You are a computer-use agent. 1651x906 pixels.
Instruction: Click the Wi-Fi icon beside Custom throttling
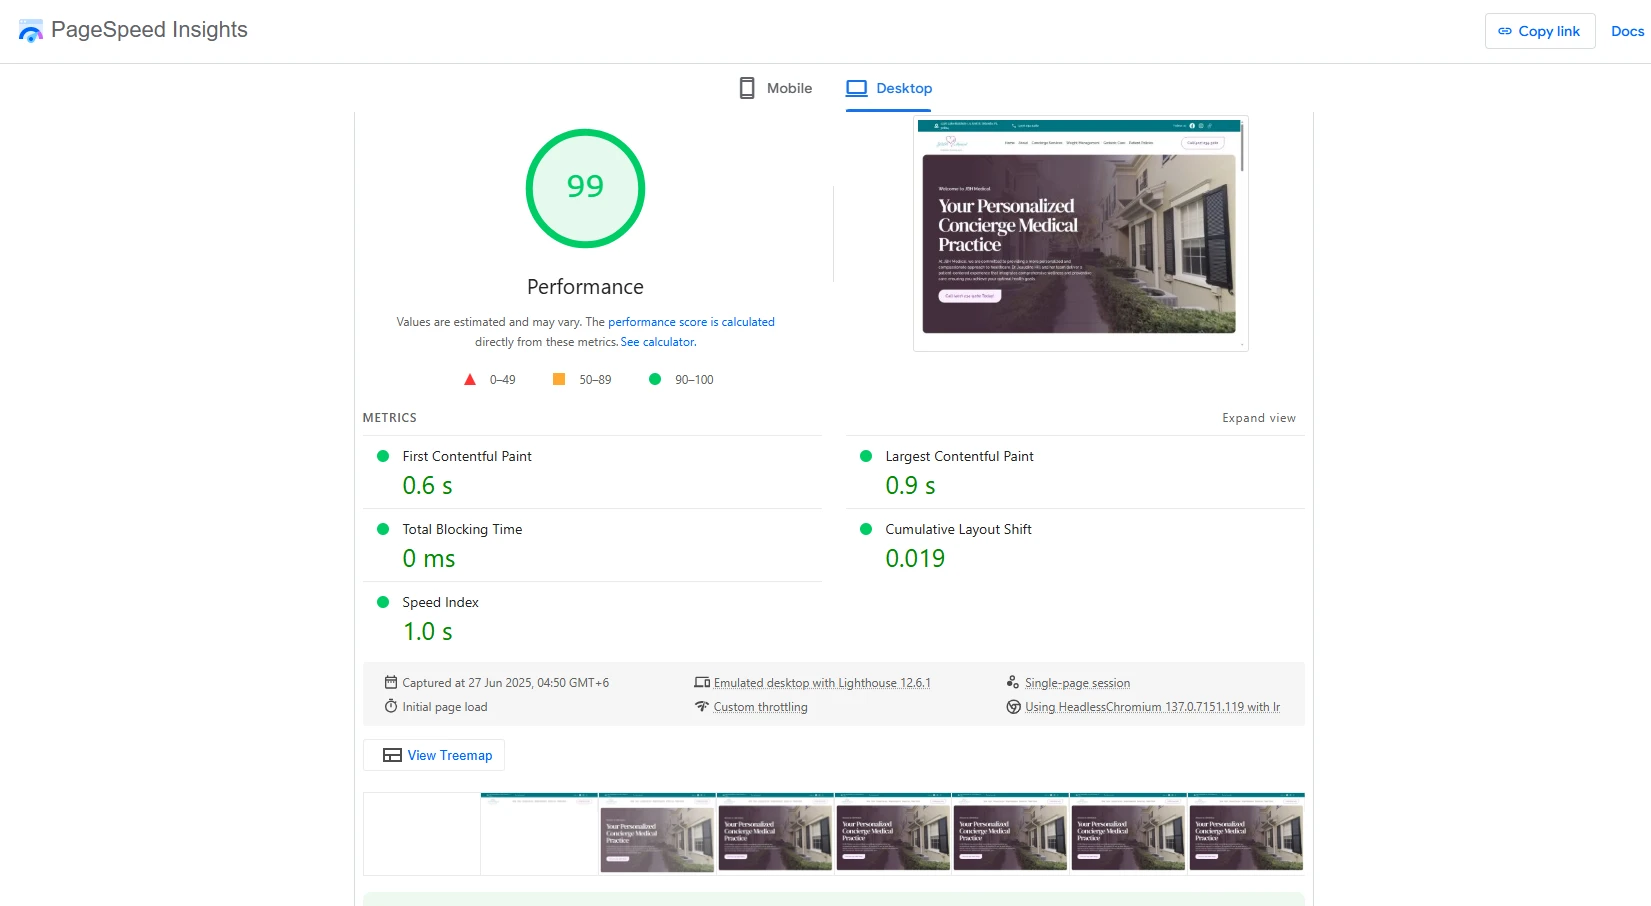coord(703,706)
